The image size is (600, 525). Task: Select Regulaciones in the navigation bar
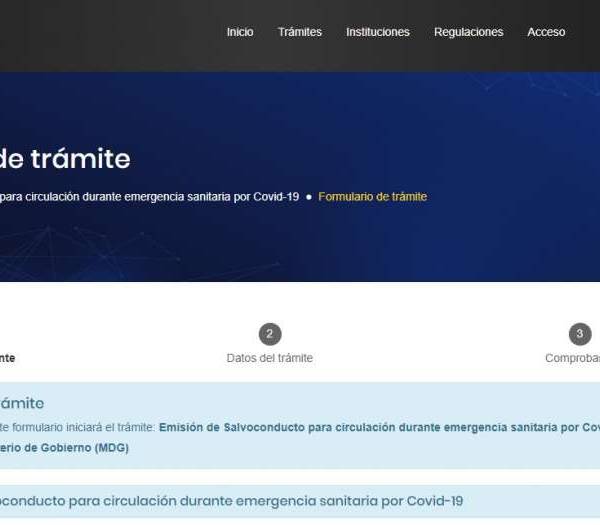(x=468, y=32)
